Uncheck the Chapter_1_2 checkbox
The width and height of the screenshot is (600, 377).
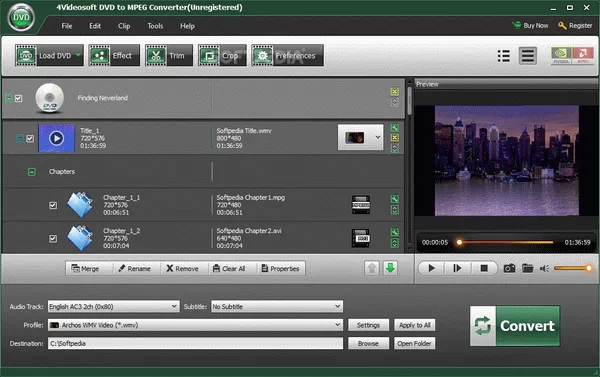[x=53, y=238]
